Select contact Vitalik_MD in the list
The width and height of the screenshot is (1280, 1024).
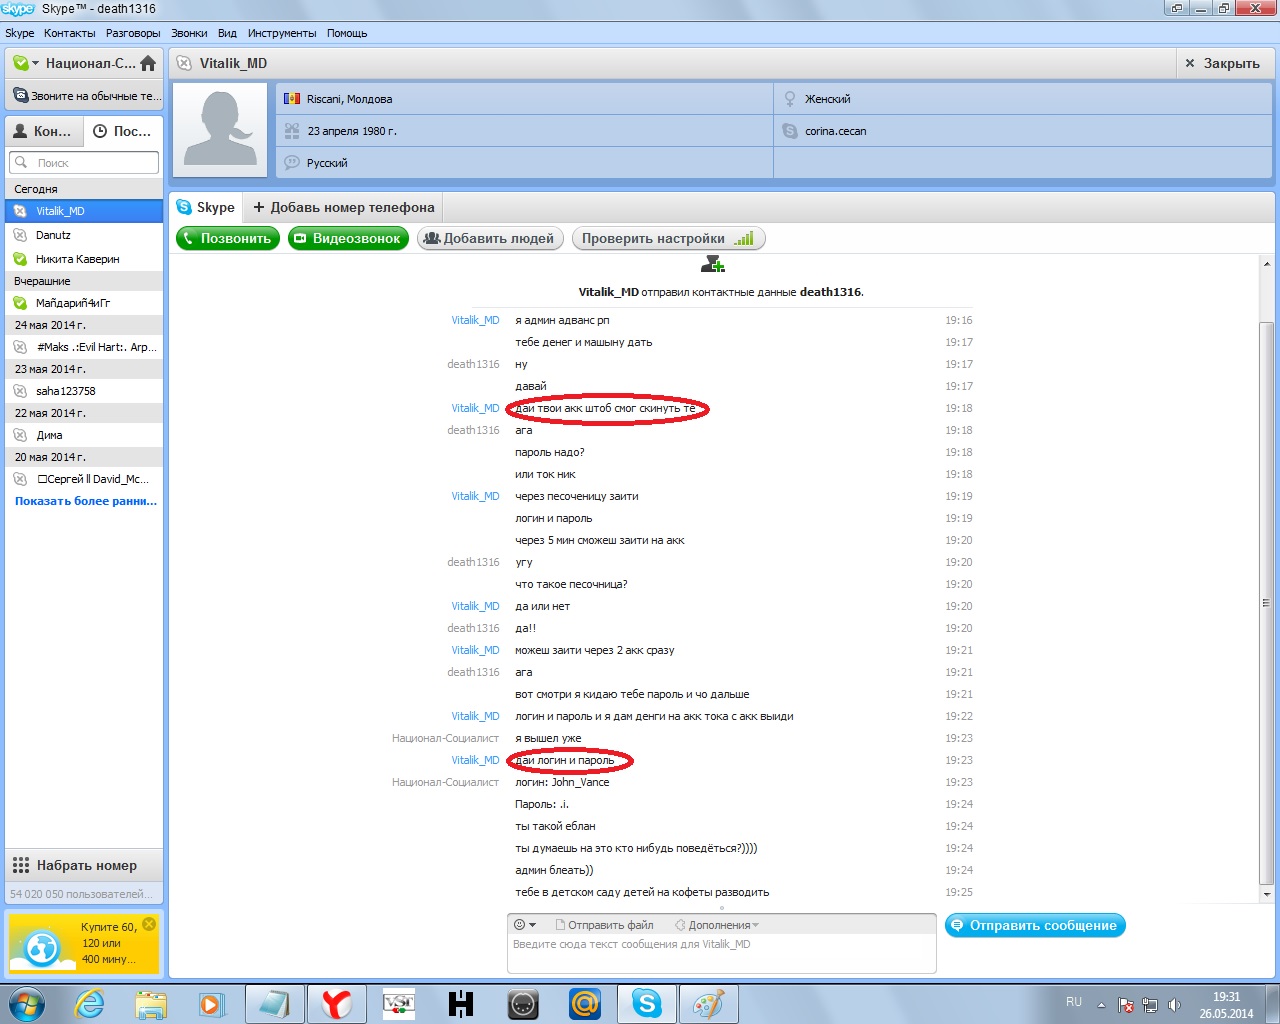tap(84, 211)
